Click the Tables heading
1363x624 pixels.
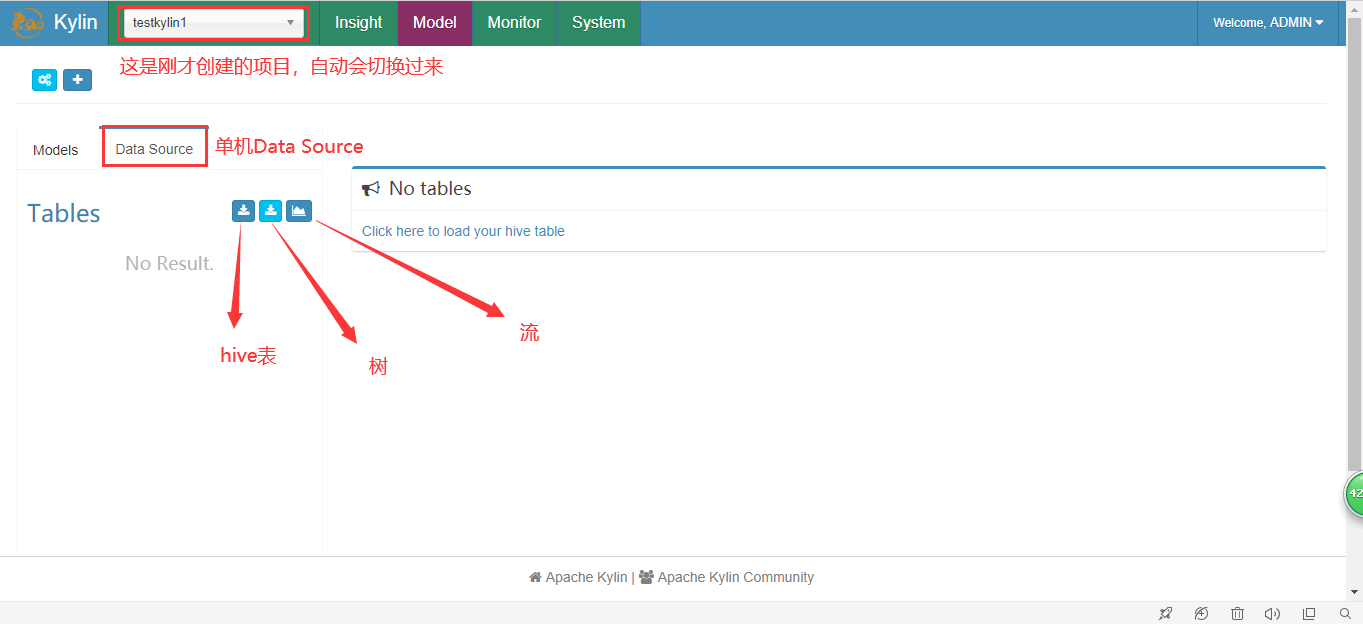[x=64, y=213]
